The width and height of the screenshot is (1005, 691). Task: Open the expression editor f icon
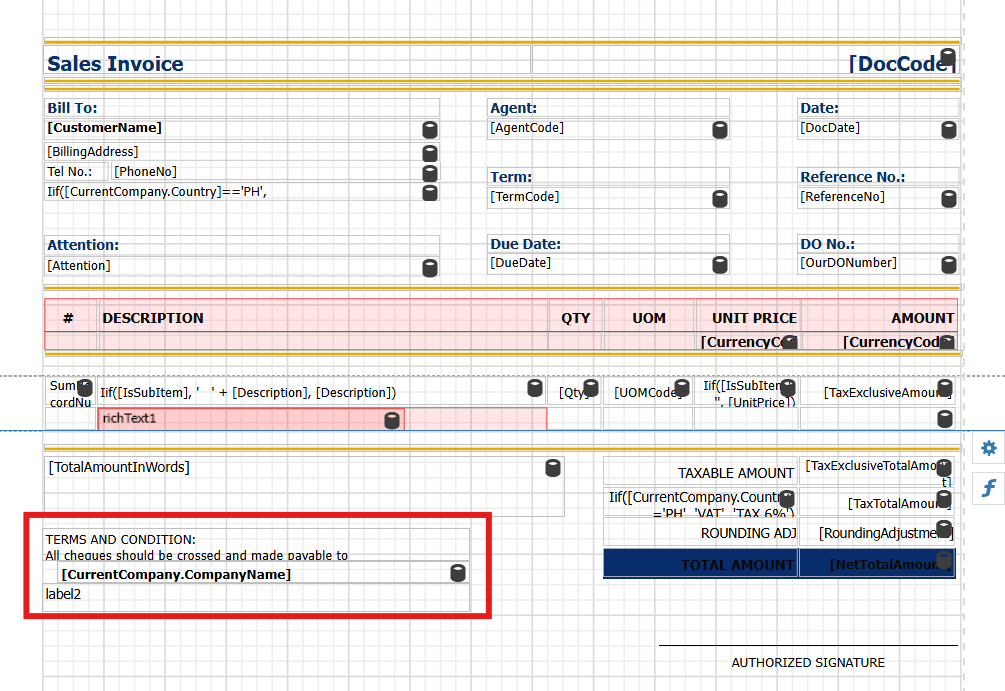coord(988,488)
